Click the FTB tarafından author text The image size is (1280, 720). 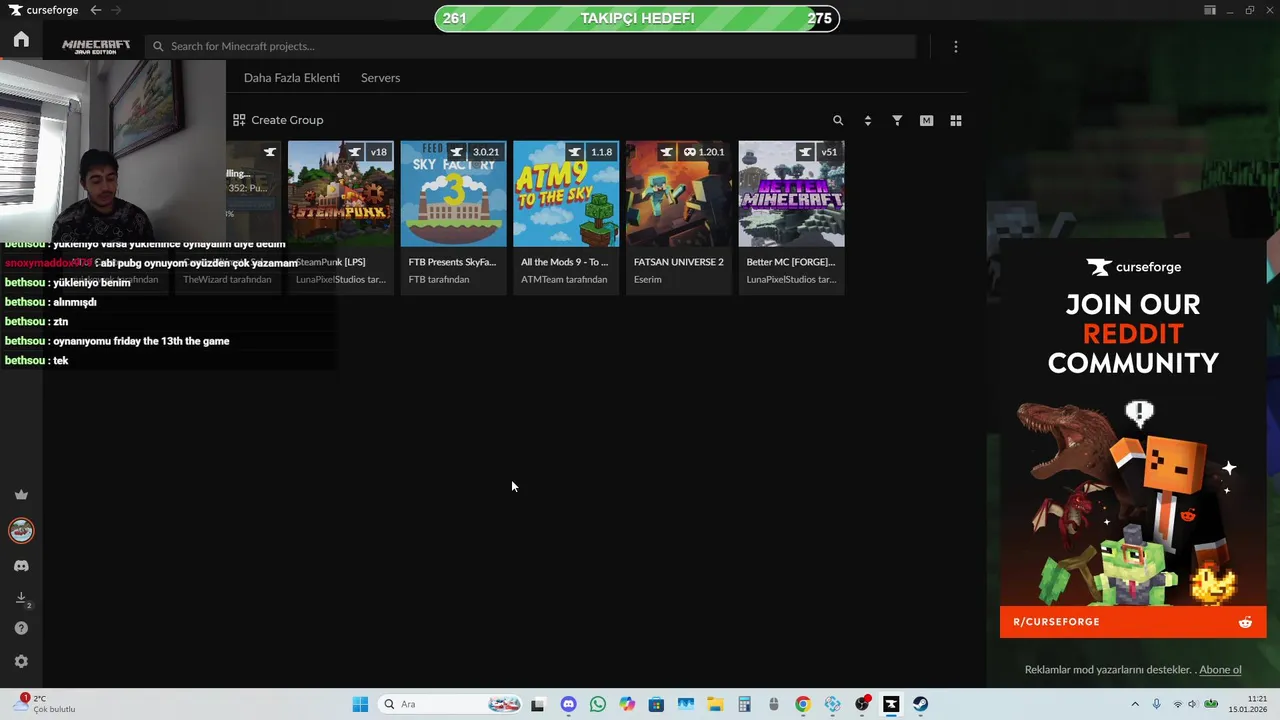pyautogui.click(x=439, y=279)
